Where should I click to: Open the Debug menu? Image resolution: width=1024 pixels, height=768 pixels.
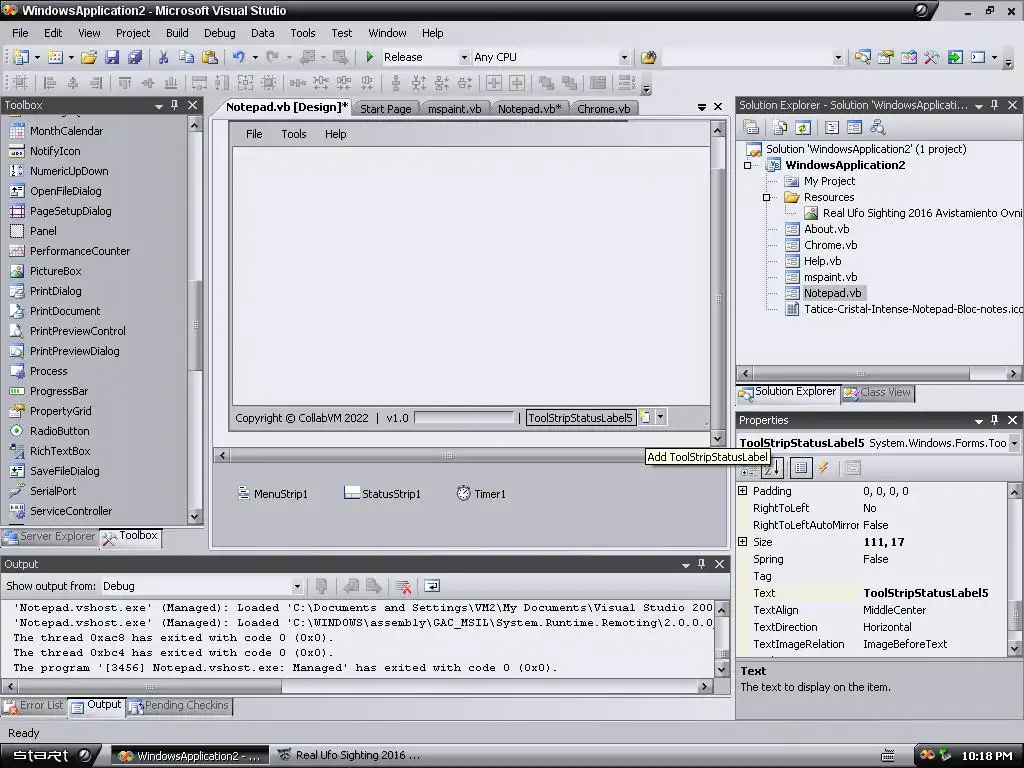219,33
